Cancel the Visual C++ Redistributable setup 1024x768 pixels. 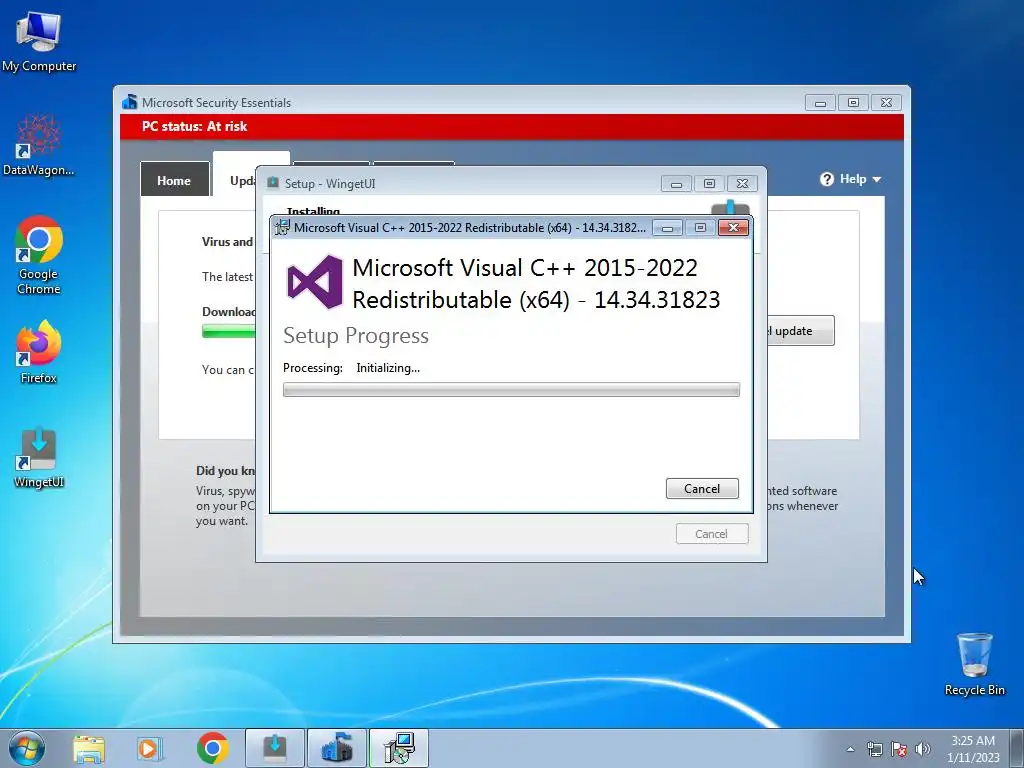702,488
